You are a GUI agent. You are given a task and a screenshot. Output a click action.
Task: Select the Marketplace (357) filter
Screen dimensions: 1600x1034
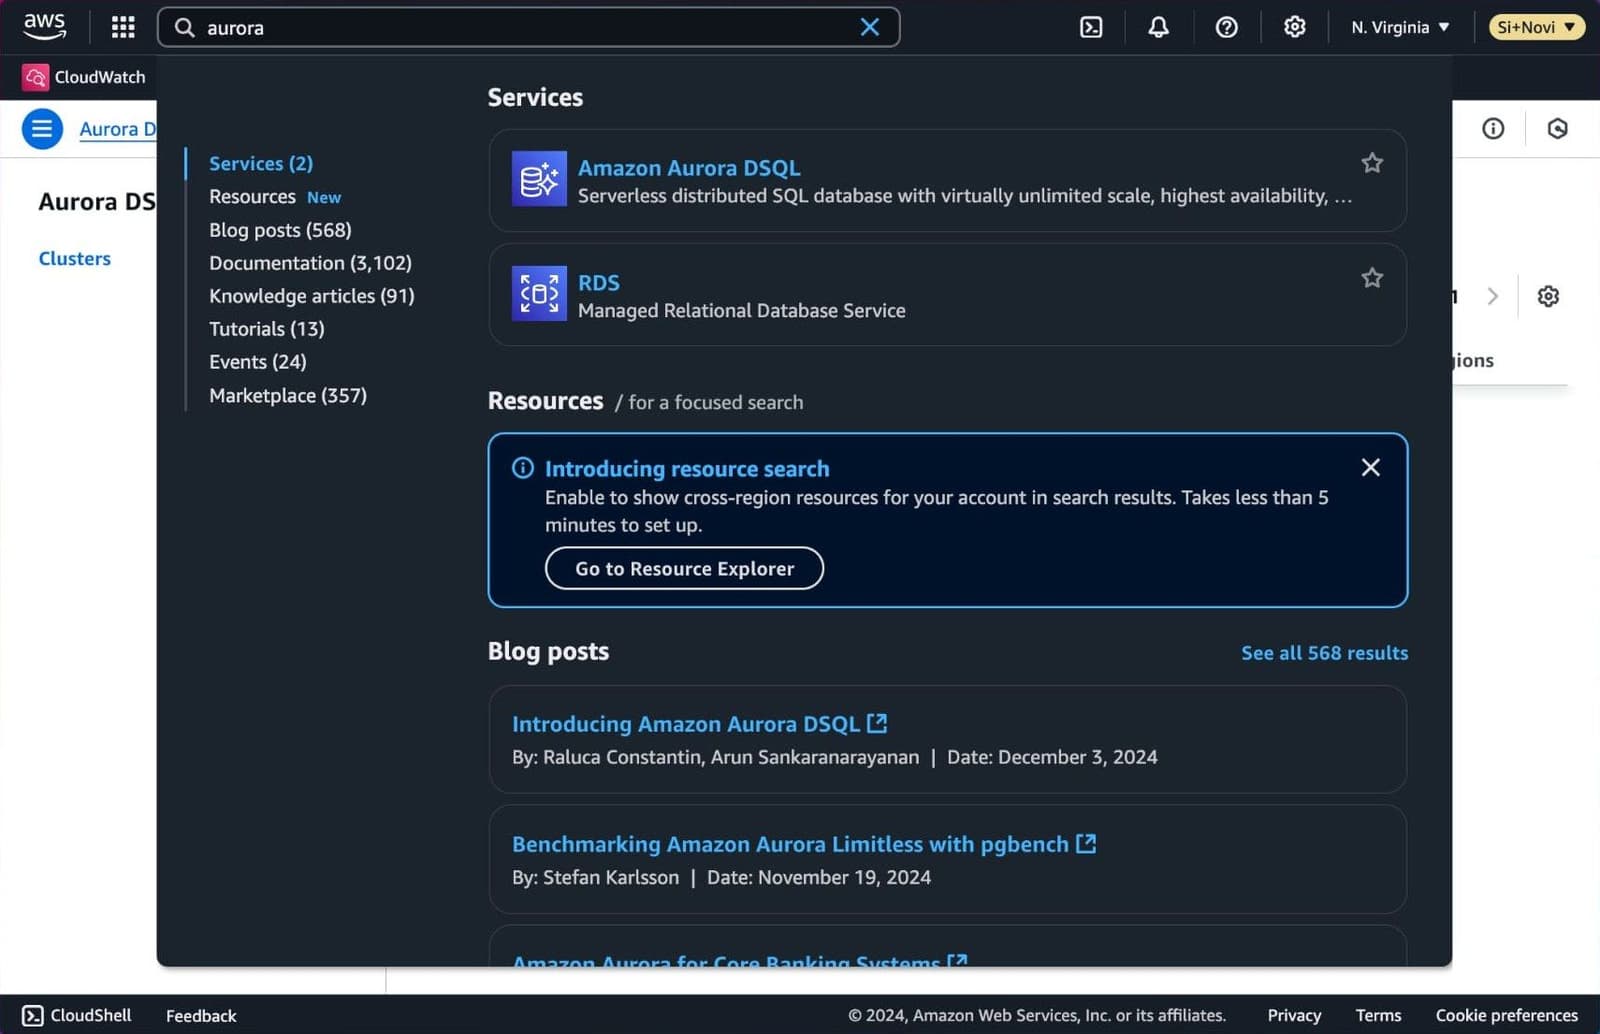pos(288,396)
